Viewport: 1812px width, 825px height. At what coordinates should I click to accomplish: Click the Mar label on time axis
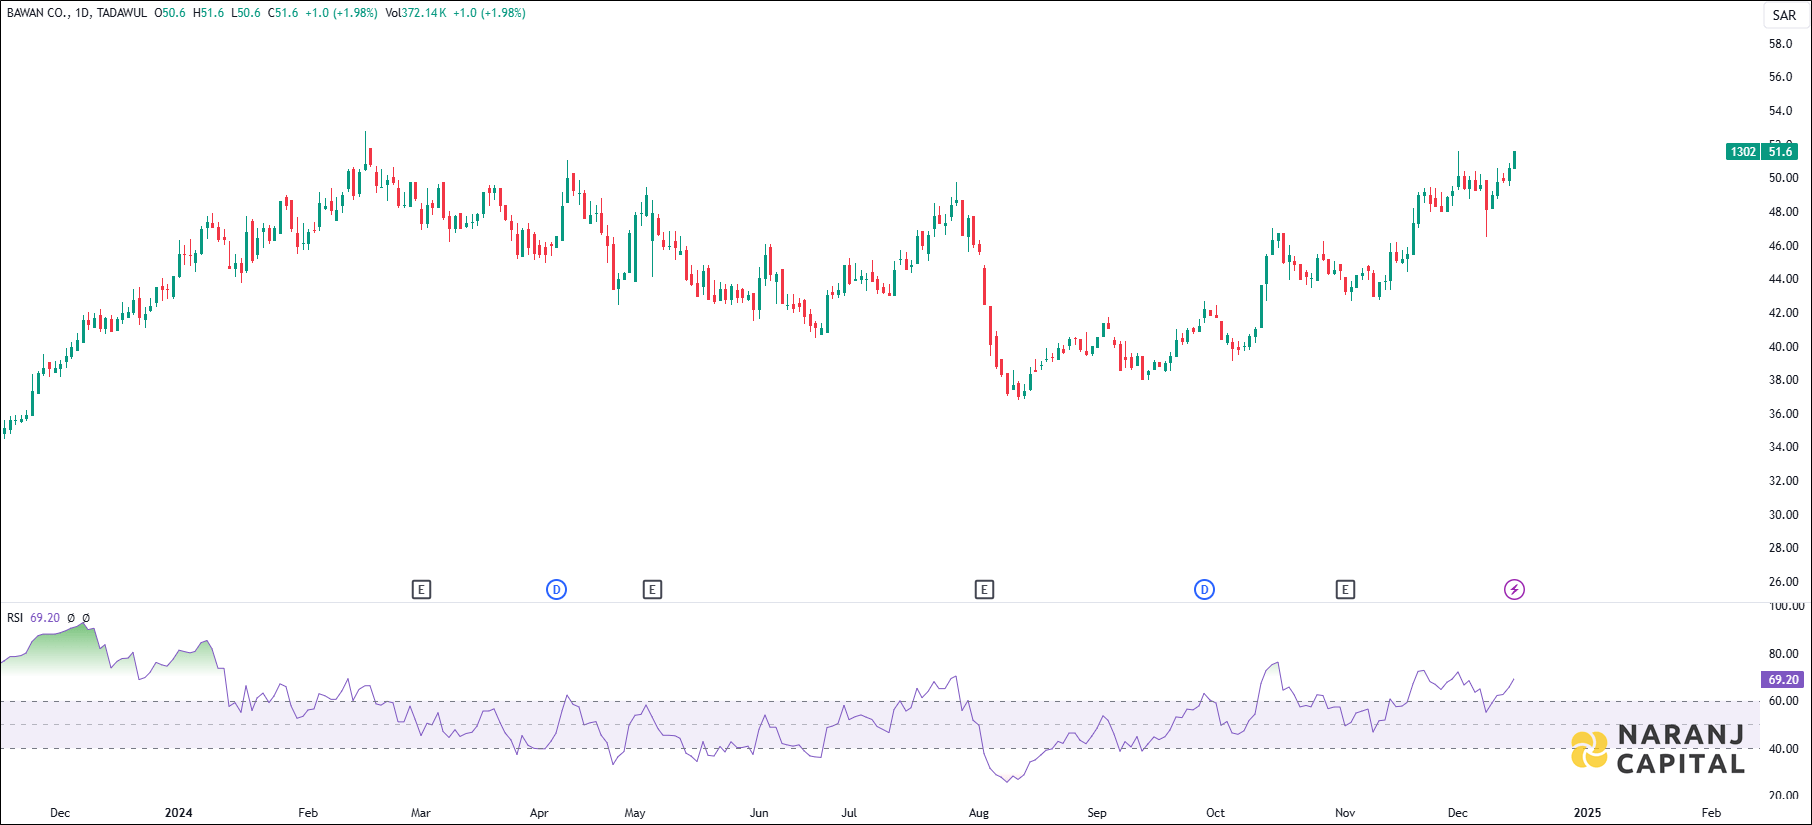[x=421, y=813]
